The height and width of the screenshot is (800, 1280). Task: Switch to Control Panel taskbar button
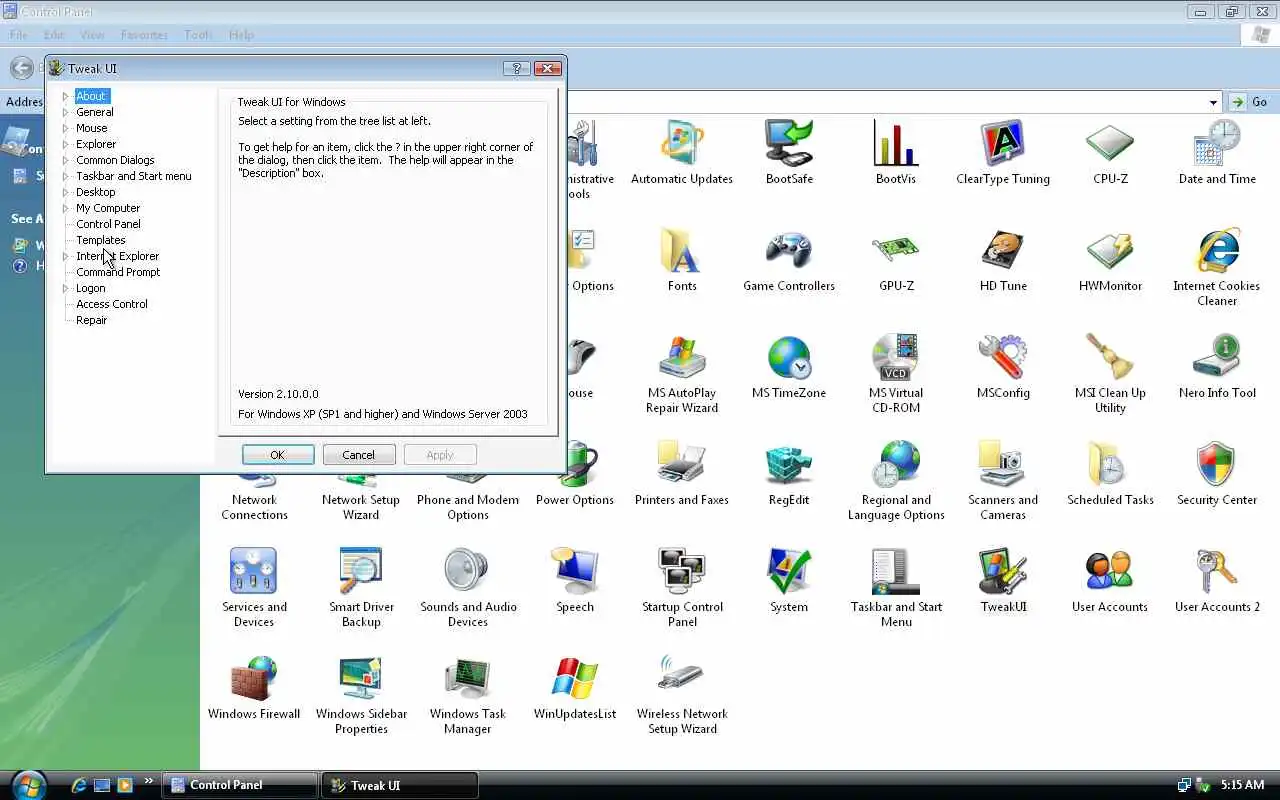[240, 785]
